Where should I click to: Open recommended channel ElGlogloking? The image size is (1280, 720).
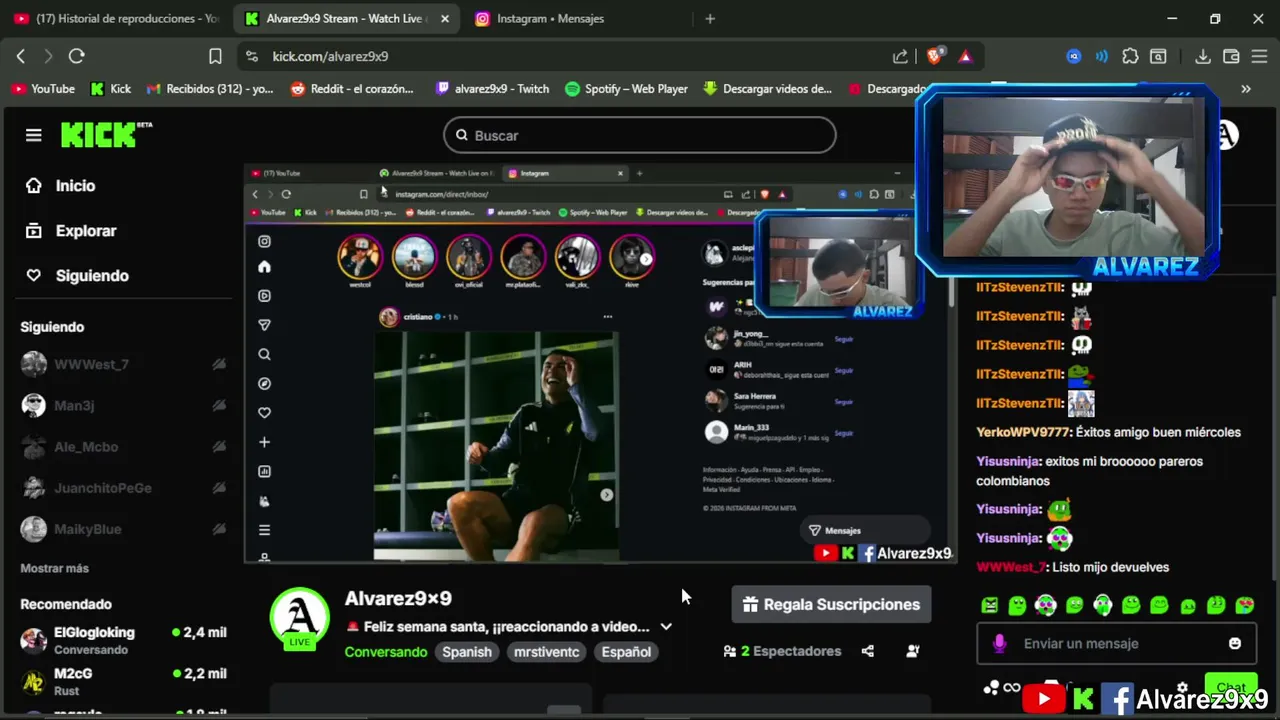(122, 640)
